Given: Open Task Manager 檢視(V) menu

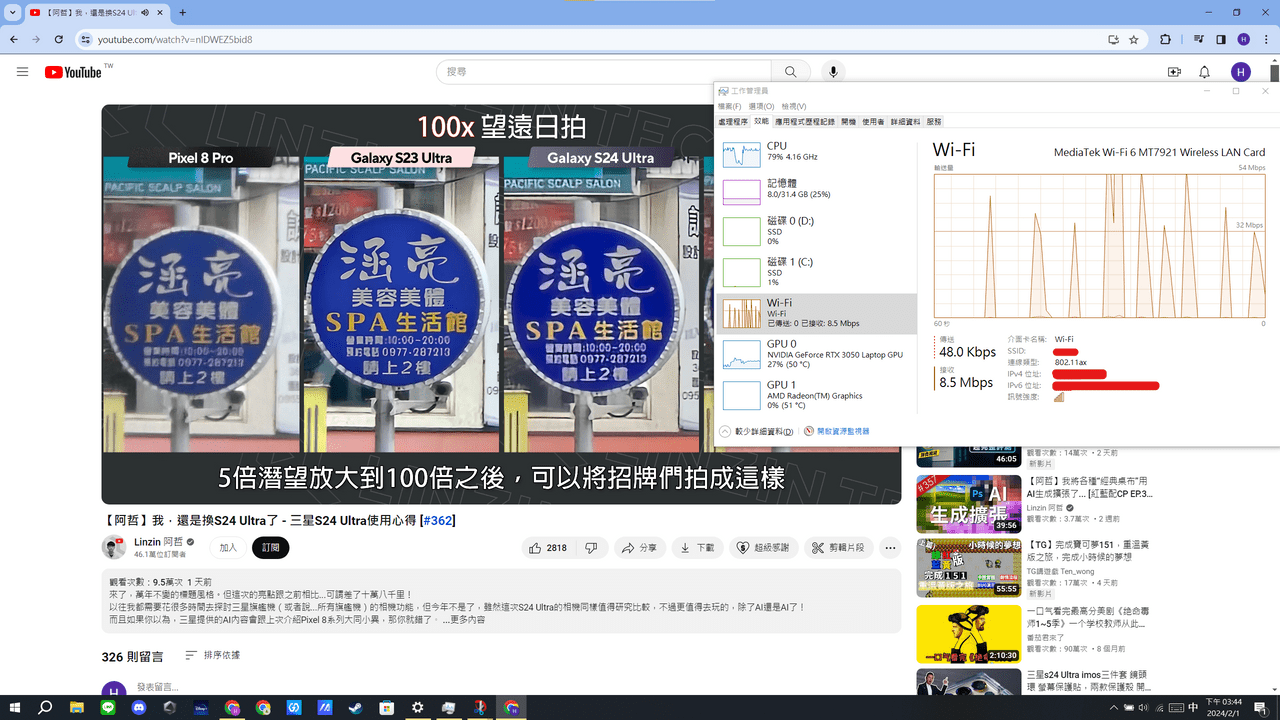Looking at the screenshot, I should coord(794,106).
